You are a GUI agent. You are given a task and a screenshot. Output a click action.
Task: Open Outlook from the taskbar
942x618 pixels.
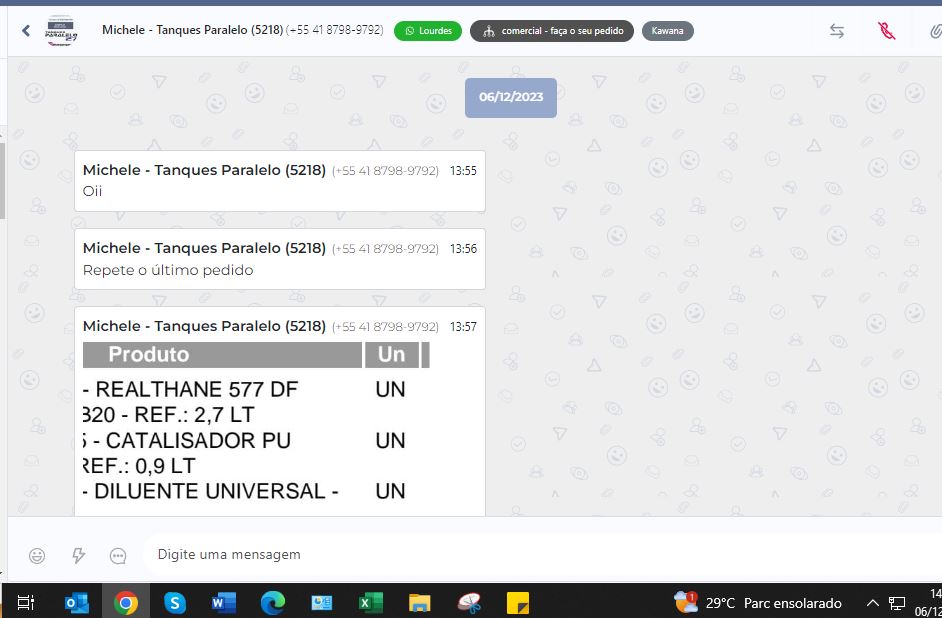(76, 603)
